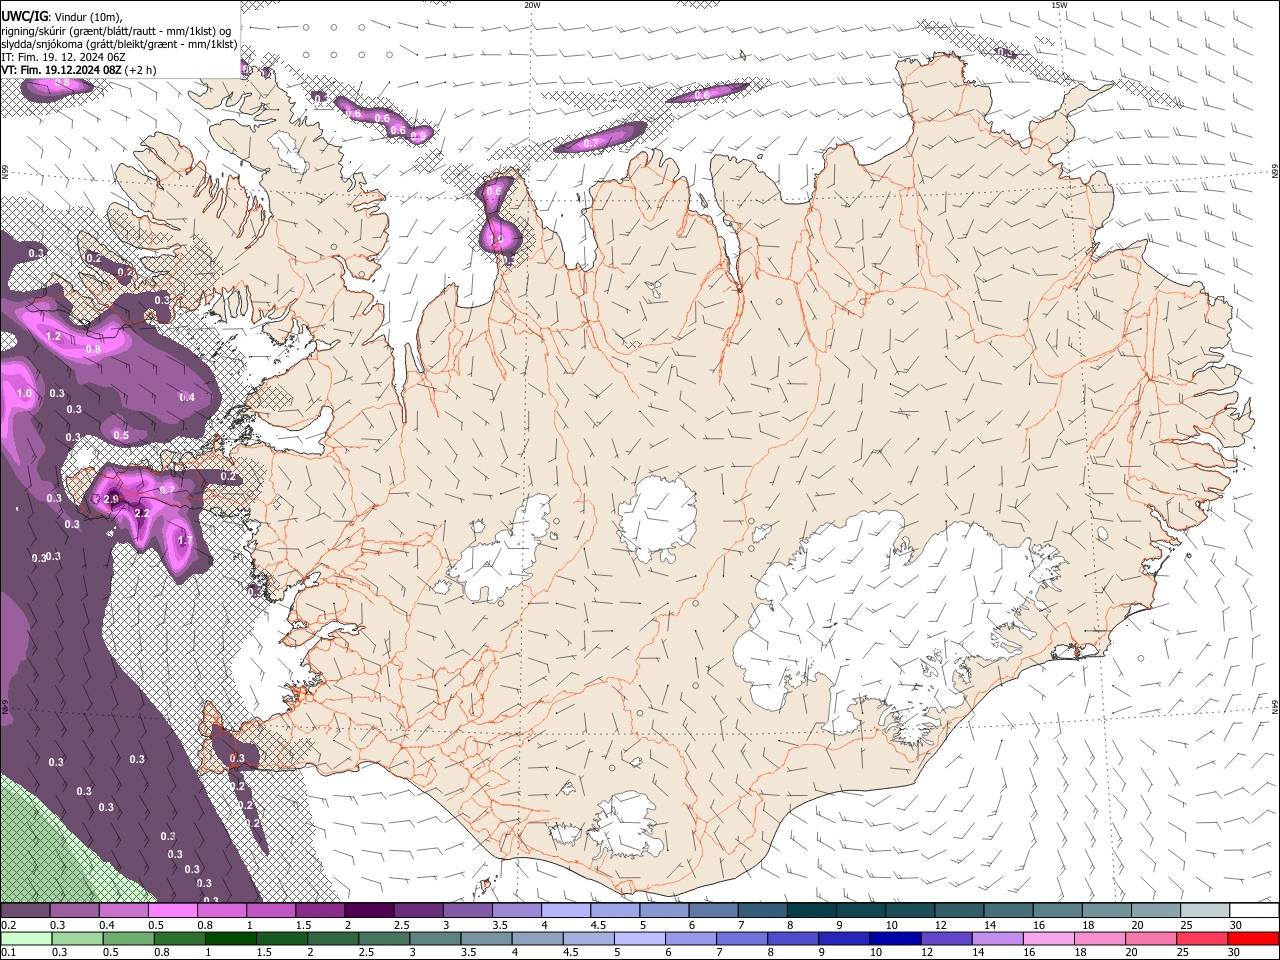Pick the darkest purple 2–2.5 snow legend swatch
This screenshot has width=1280, height=960.
point(368,911)
